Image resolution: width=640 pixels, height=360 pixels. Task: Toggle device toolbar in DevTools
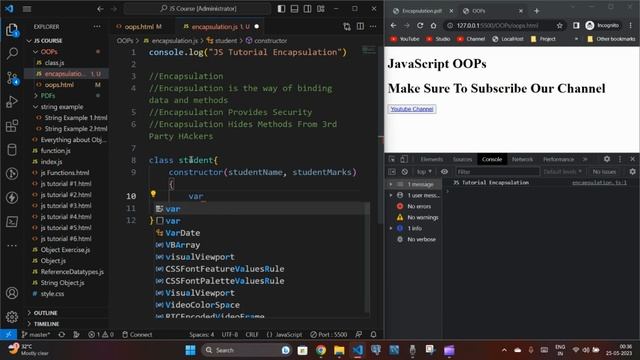tap(404, 159)
